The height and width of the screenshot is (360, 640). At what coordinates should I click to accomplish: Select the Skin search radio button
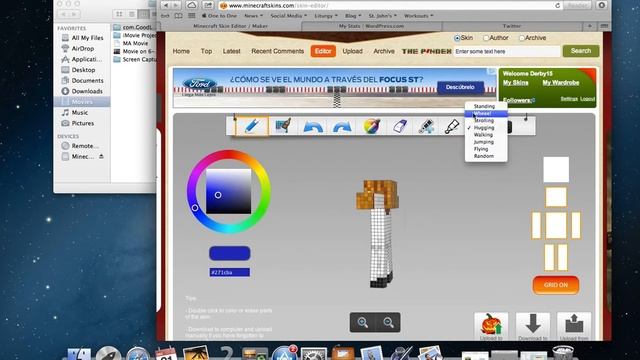(457, 38)
